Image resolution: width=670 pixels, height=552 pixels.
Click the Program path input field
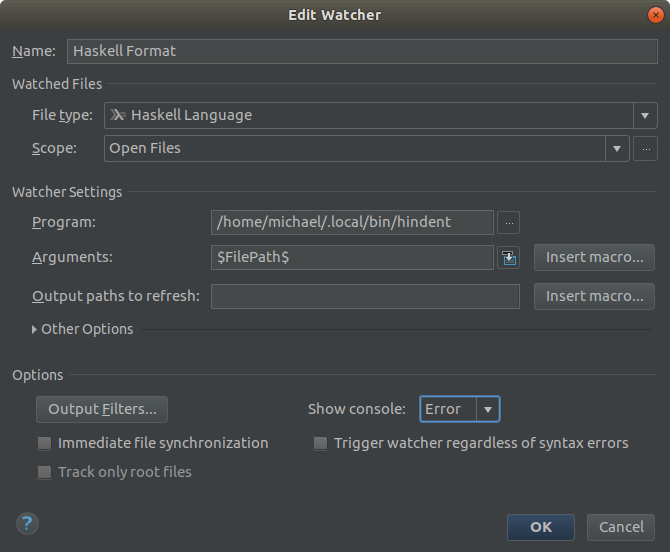(352, 222)
